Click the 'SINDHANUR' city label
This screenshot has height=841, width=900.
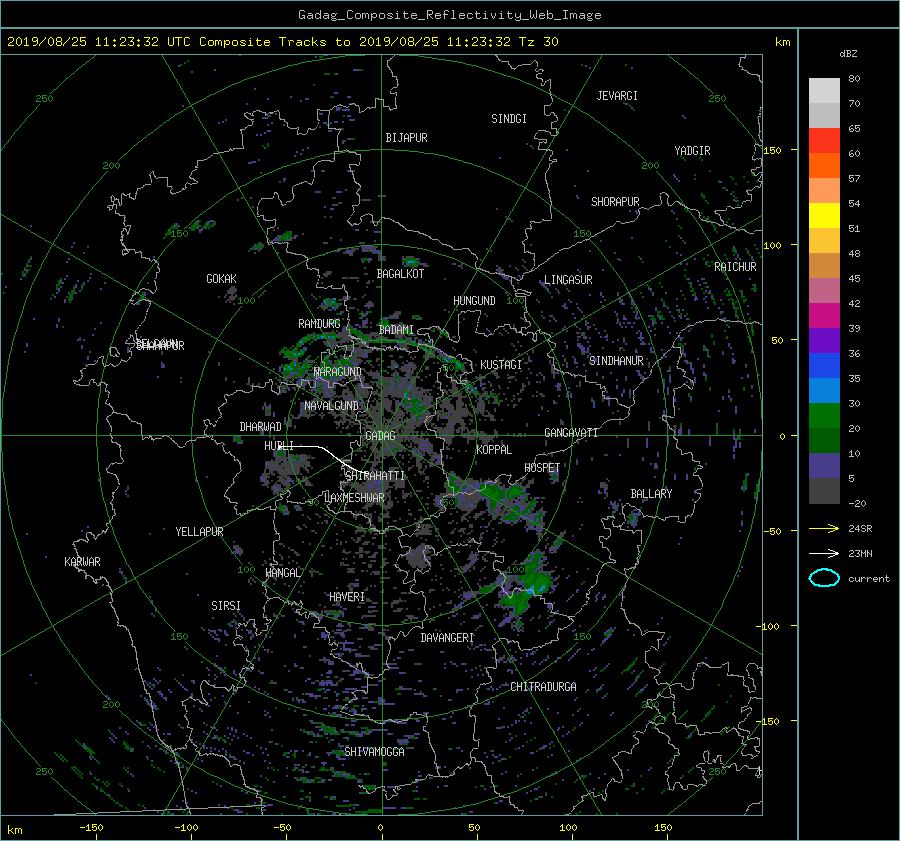pos(616,361)
